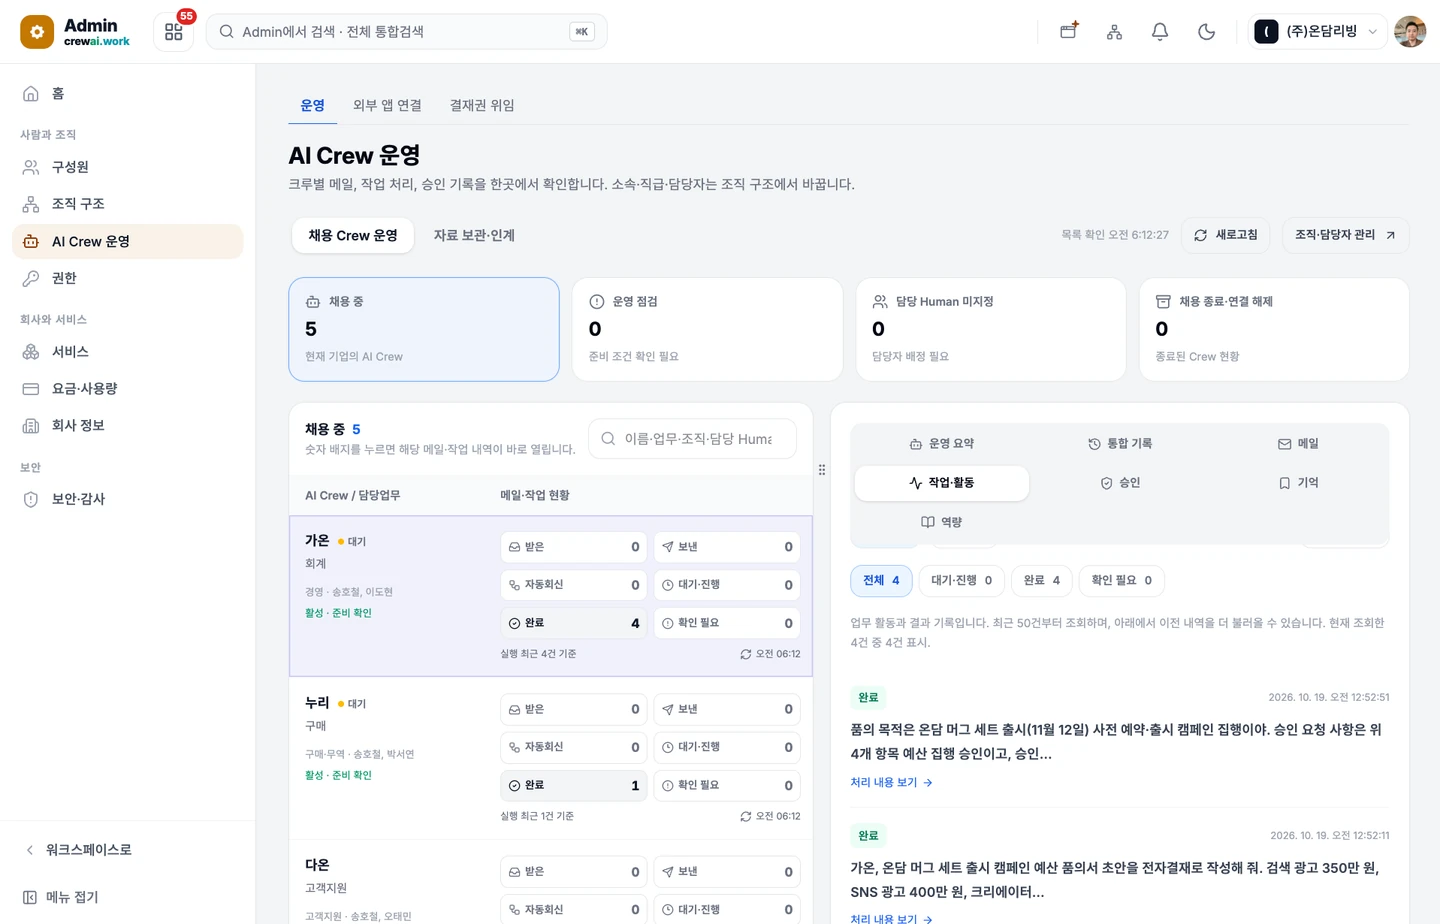This screenshot has width=1440, height=924.
Task: Go to 홈 in the sidebar
Action: point(128,93)
